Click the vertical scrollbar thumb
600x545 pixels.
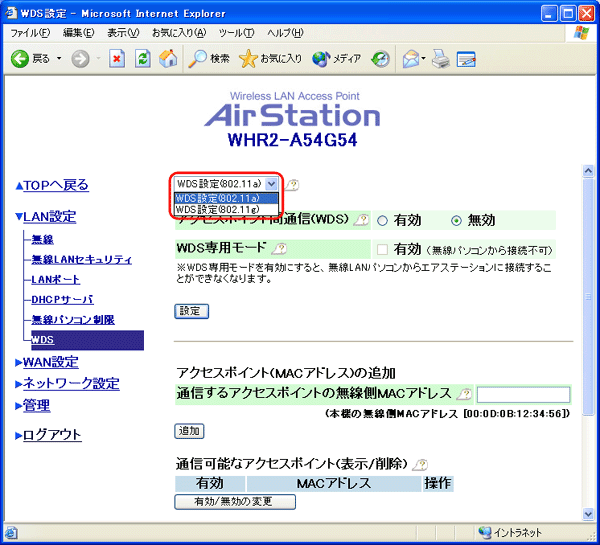click(588, 297)
